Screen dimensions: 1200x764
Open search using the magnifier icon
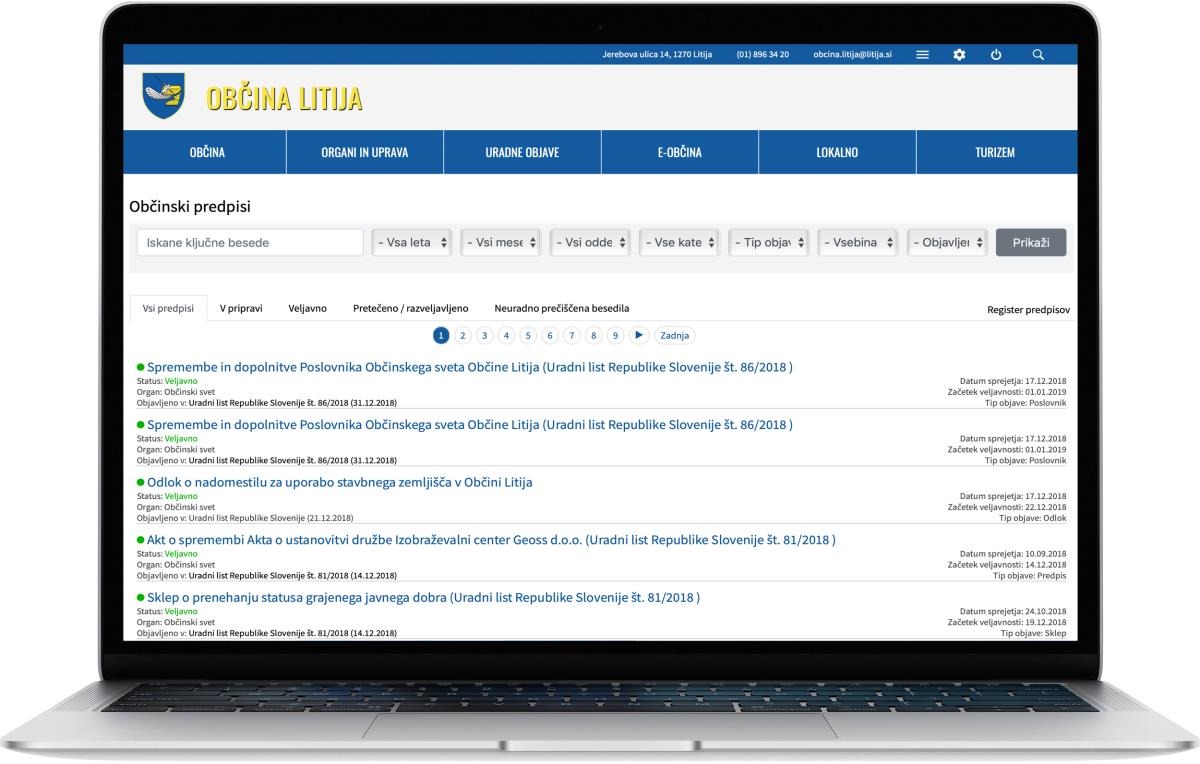(x=1038, y=54)
